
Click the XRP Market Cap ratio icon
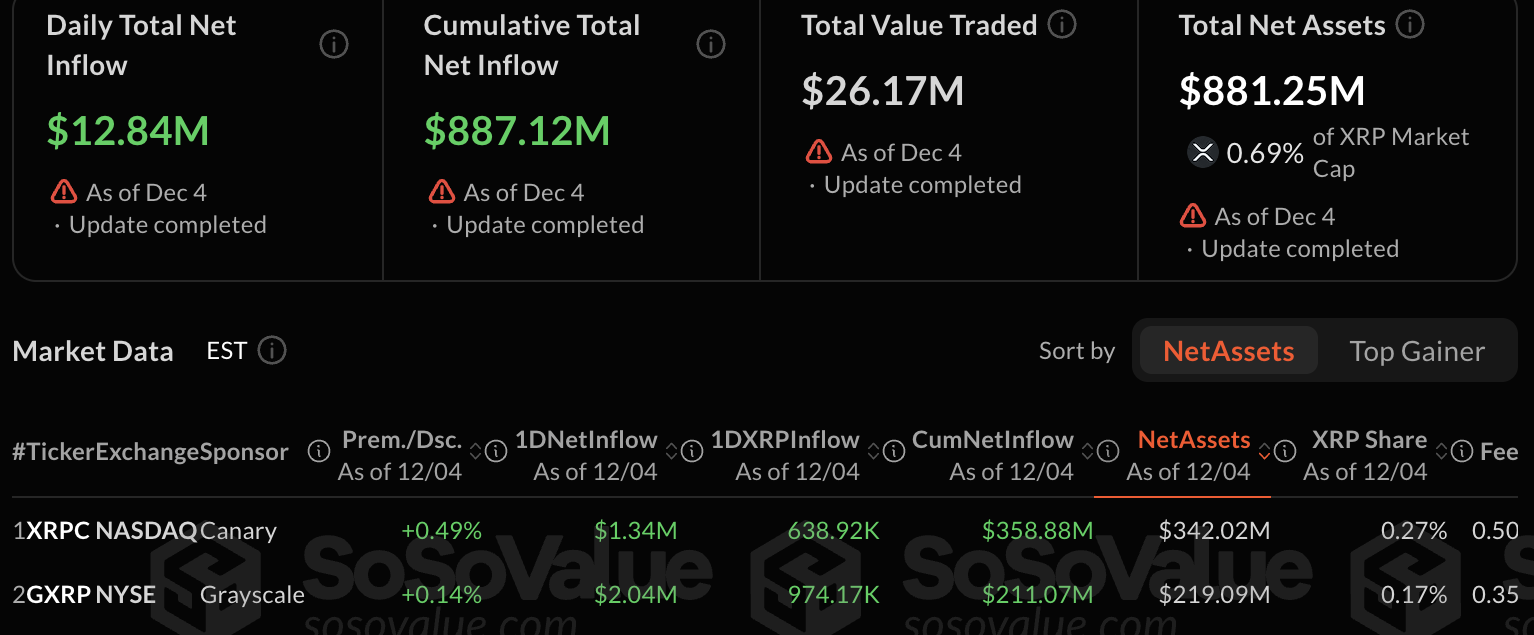pos(1201,153)
